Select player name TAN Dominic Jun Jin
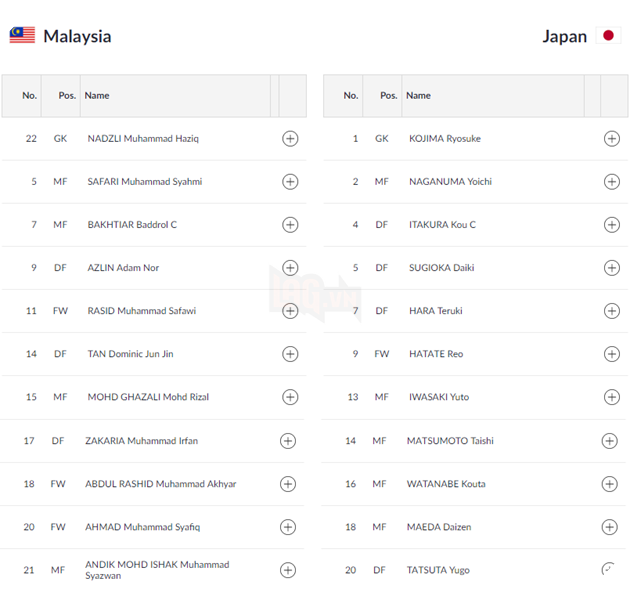 [131, 354]
